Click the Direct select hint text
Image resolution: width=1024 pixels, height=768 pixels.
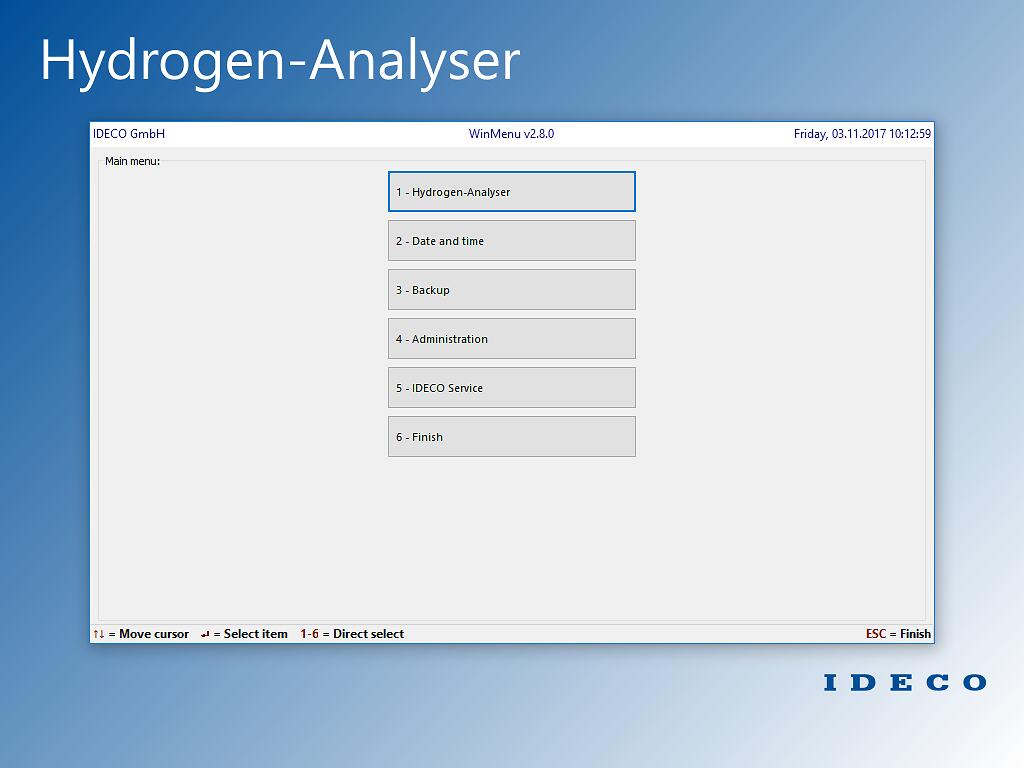(369, 634)
